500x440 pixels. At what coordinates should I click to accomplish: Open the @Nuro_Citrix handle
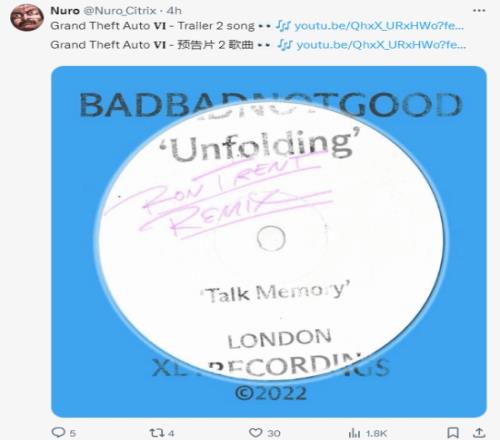pos(119,11)
